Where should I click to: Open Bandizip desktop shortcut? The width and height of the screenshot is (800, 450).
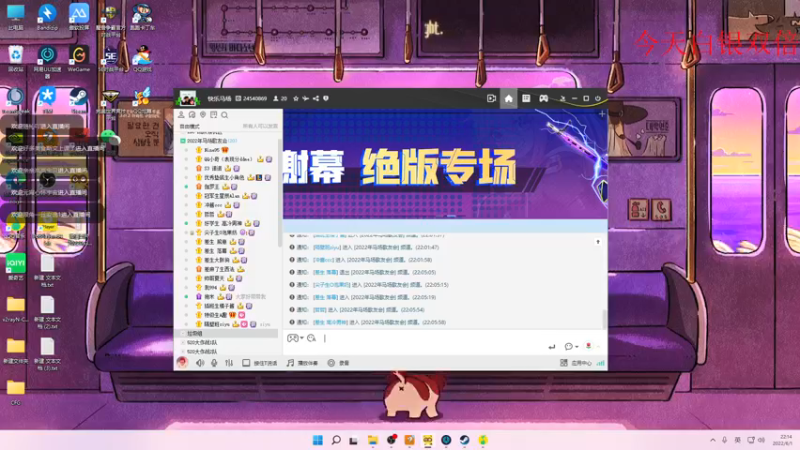47,16
